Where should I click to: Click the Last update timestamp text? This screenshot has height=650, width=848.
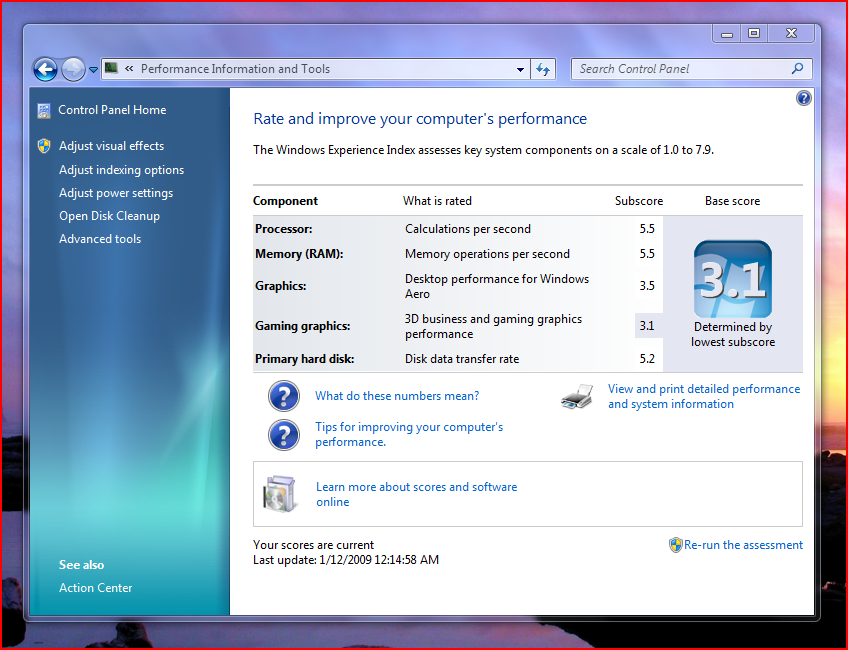346,560
